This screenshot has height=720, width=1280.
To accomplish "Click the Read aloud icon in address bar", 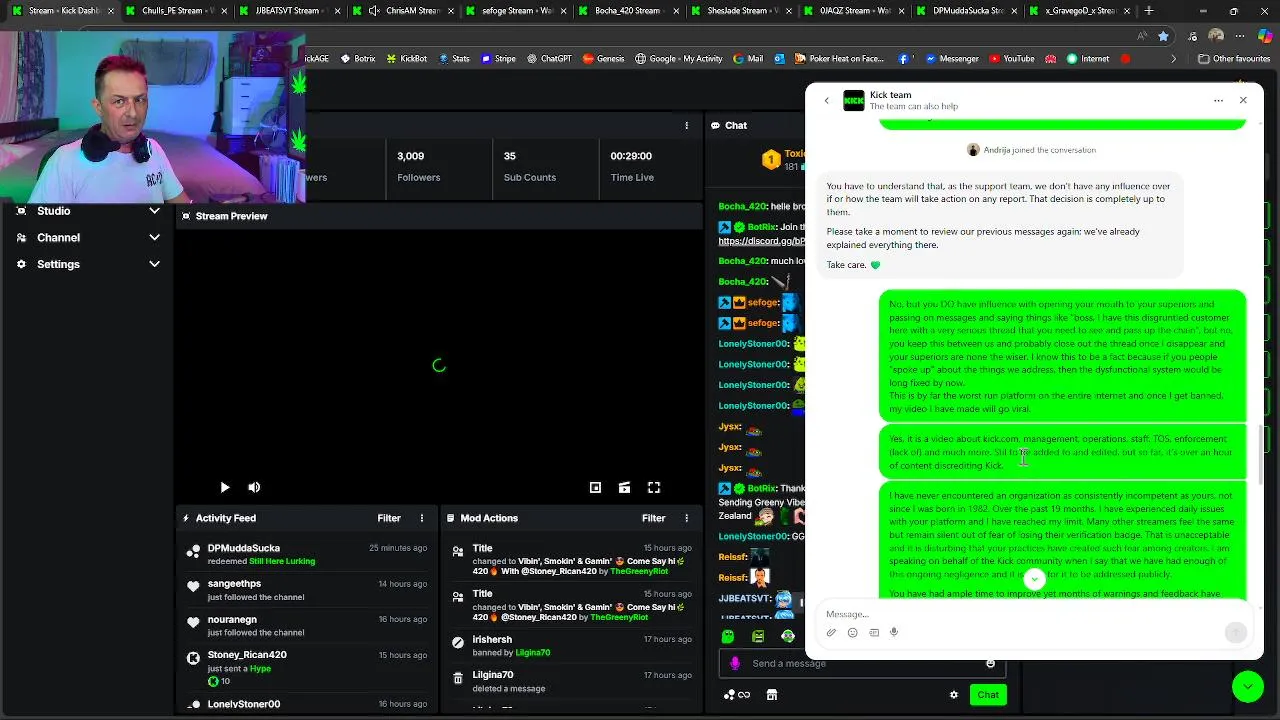I will [x=1142, y=36].
